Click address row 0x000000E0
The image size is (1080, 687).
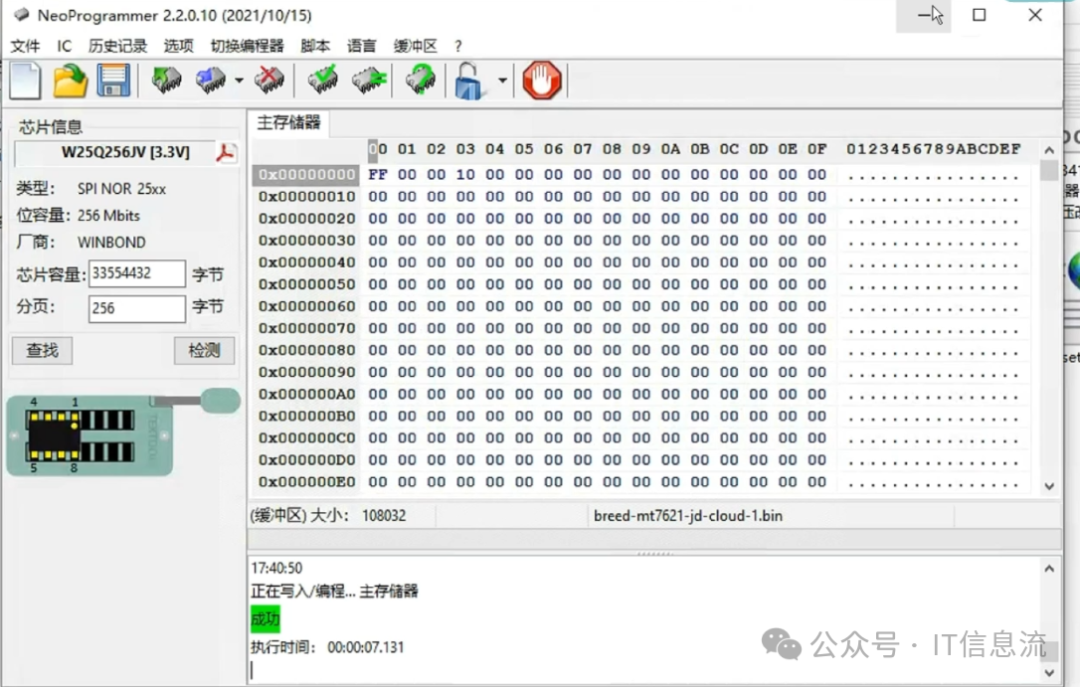point(307,482)
